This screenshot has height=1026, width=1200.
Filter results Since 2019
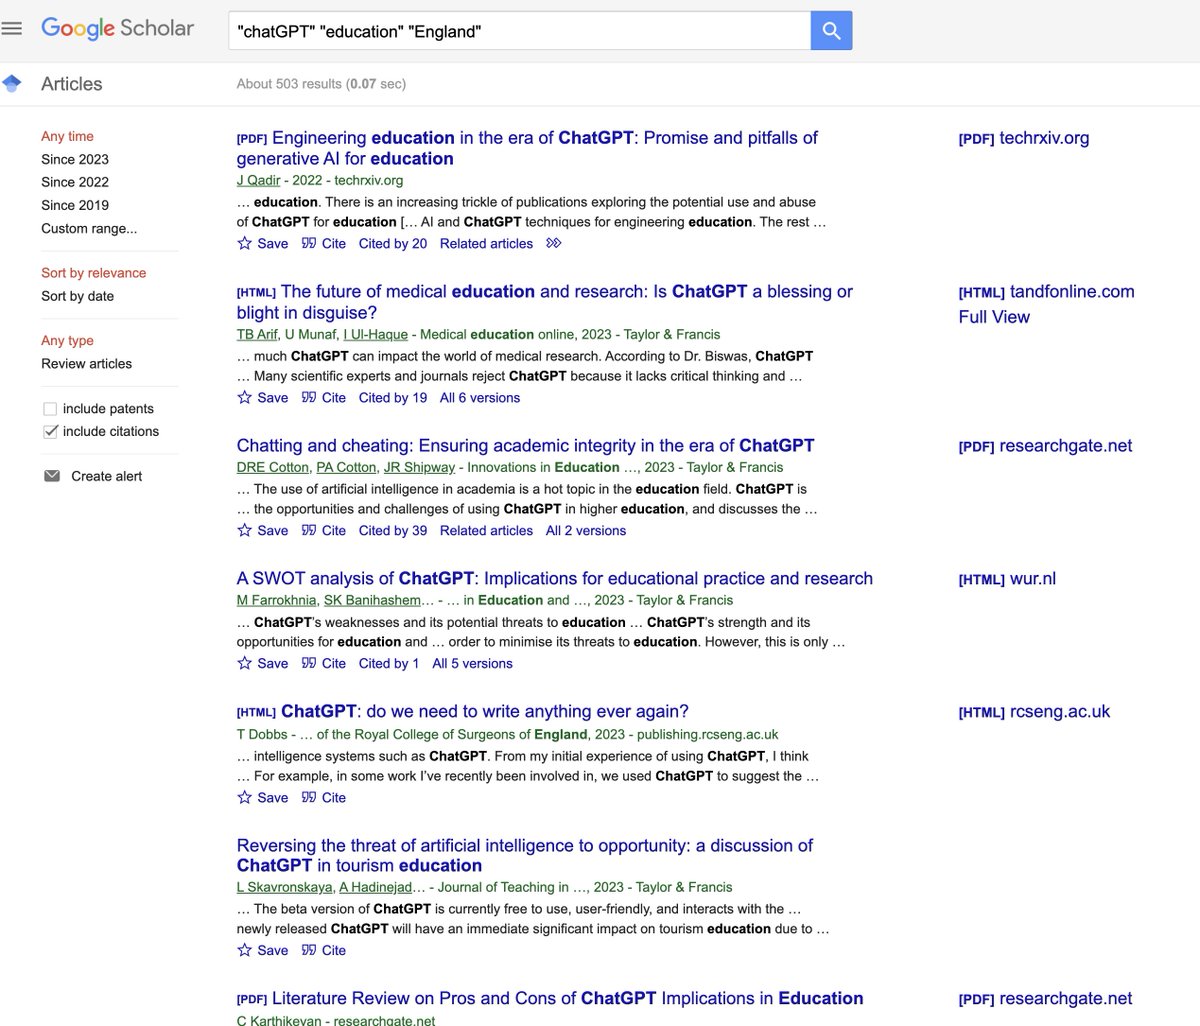[x=75, y=205]
